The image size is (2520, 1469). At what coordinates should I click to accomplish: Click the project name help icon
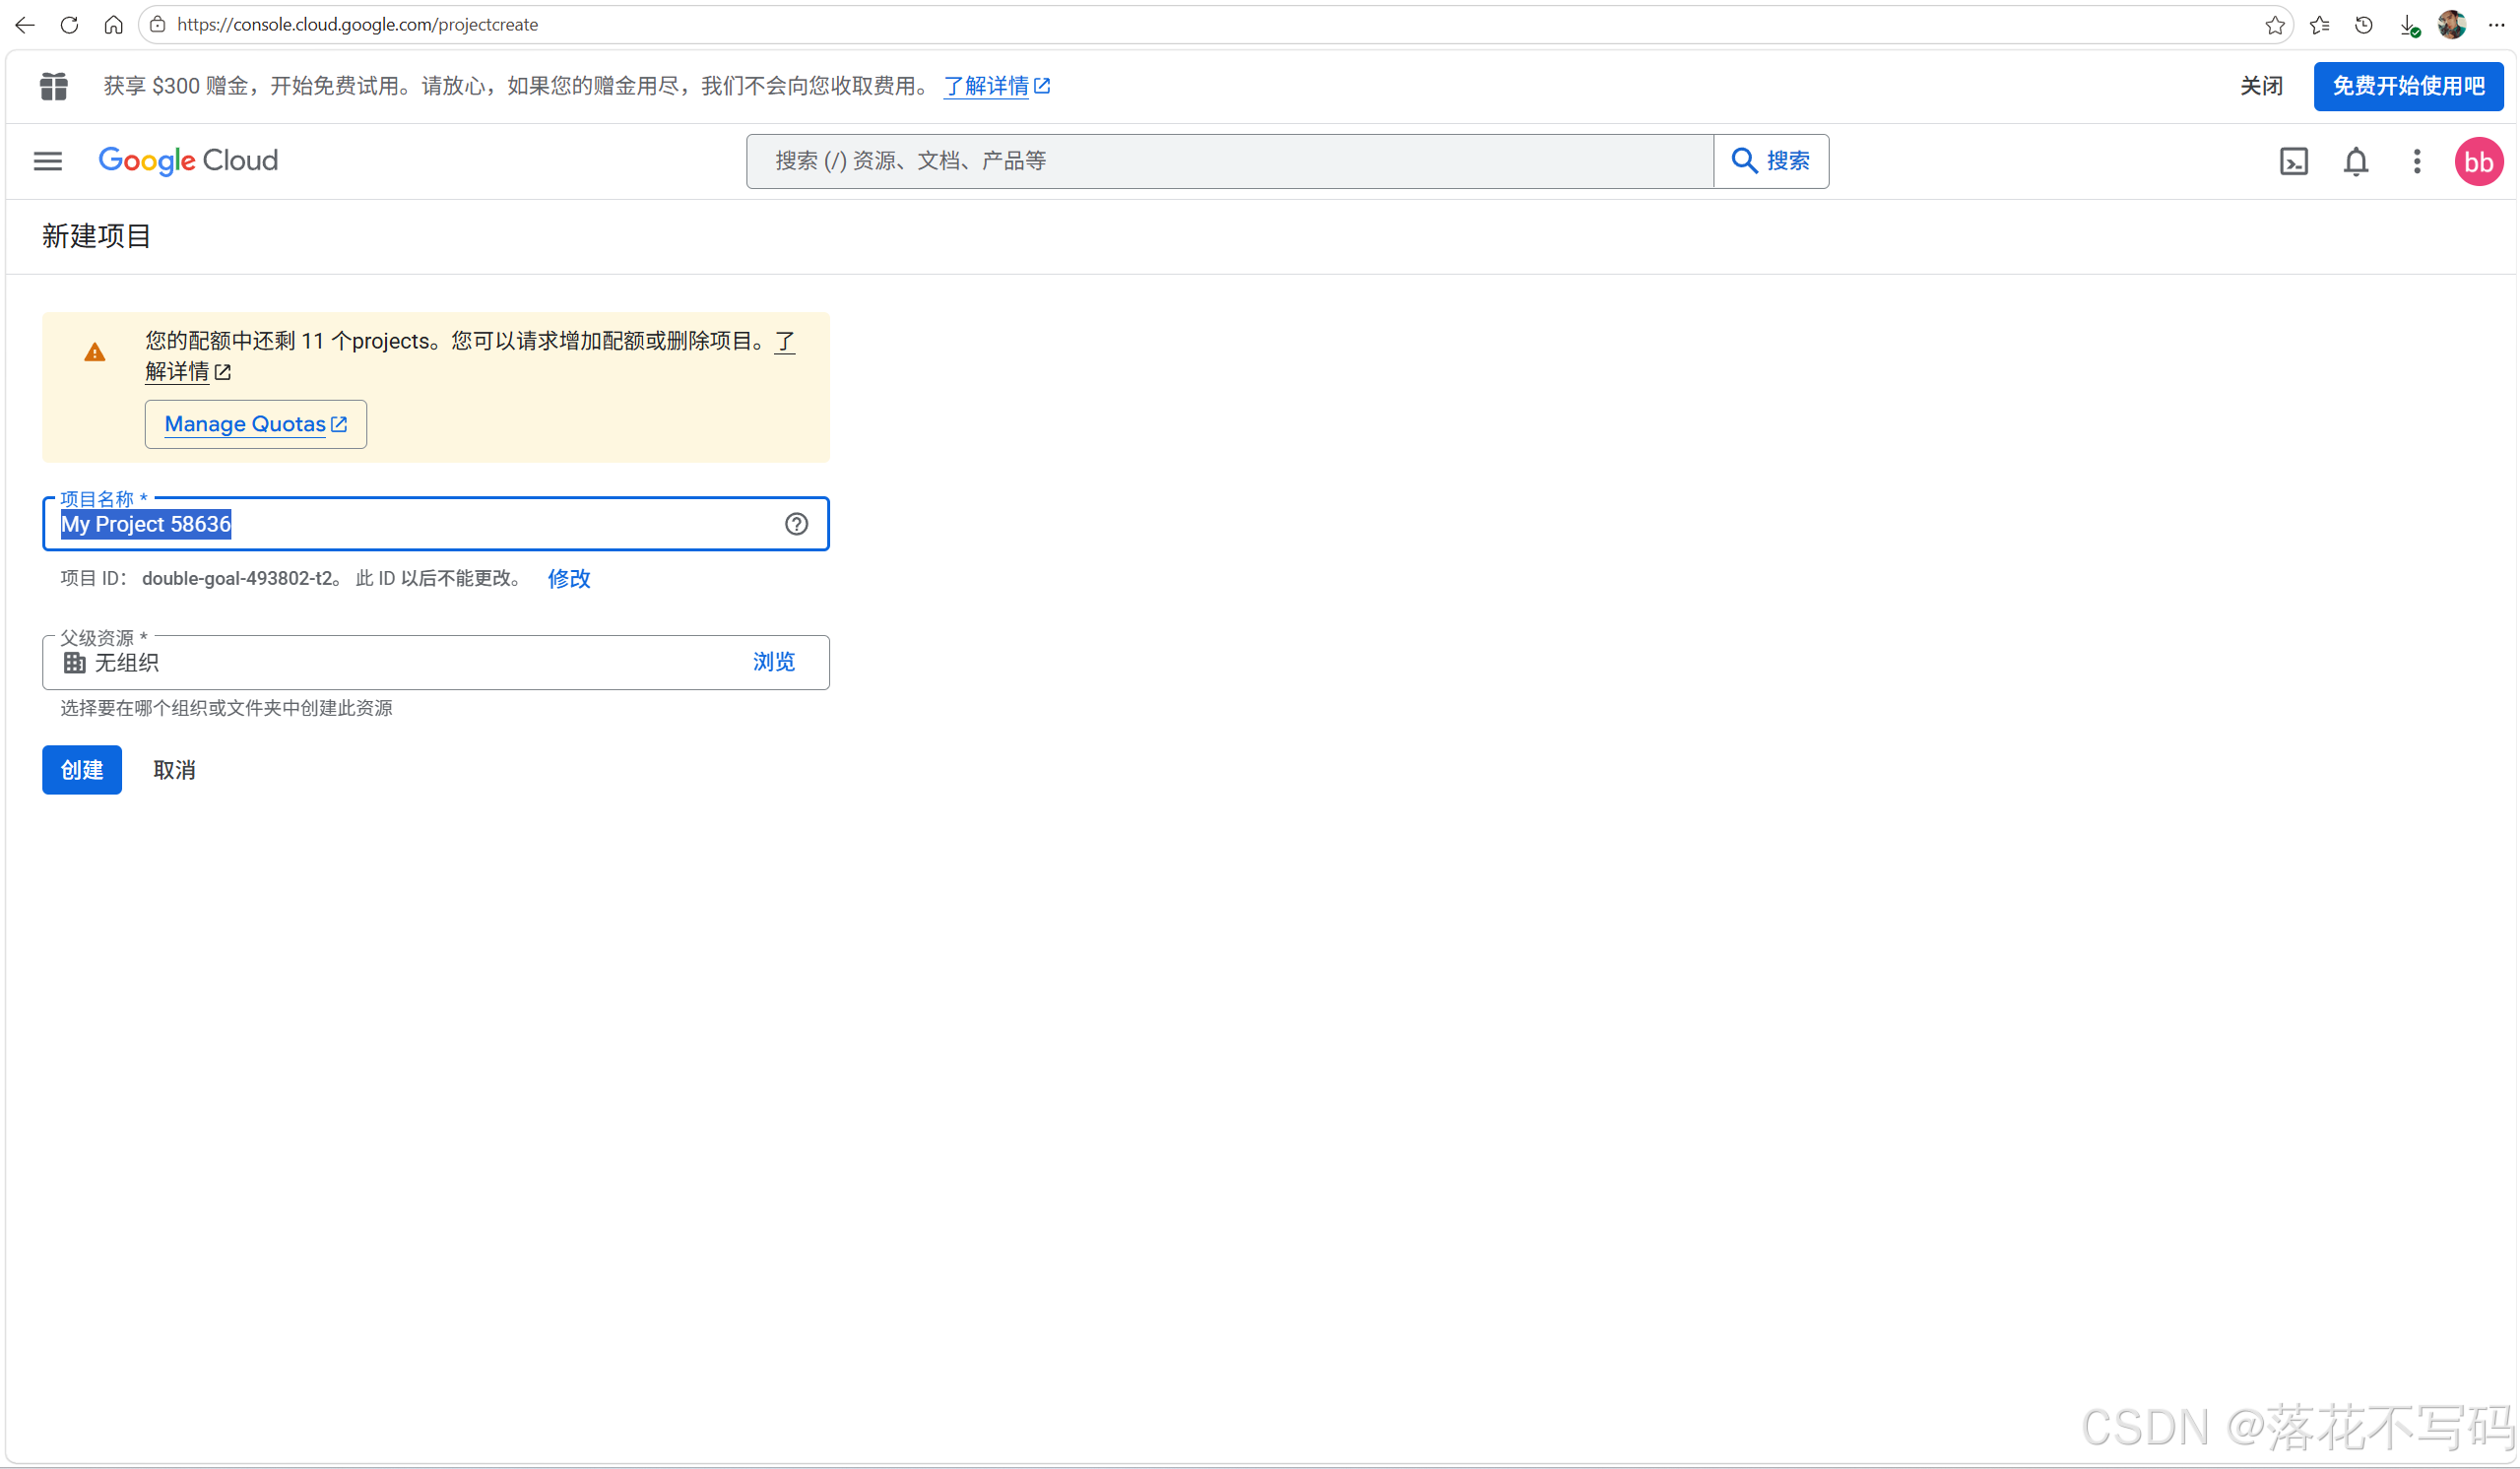click(796, 524)
